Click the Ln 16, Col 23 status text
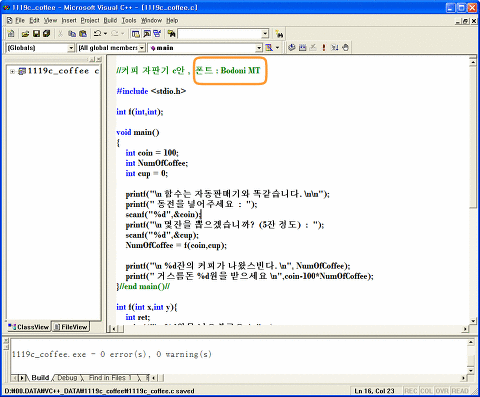Viewport: 480px width, 397px height. (374, 391)
